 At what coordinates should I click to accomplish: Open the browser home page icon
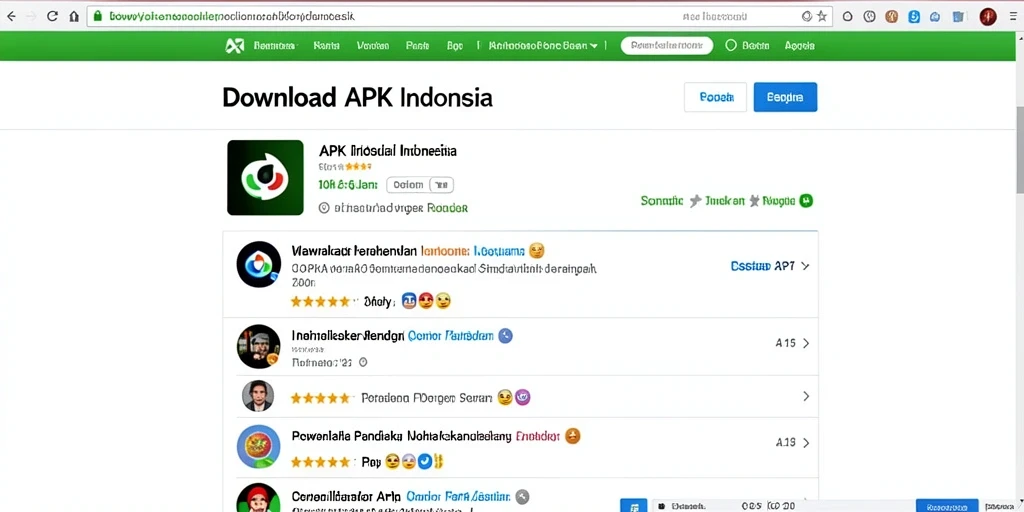pos(74,16)
